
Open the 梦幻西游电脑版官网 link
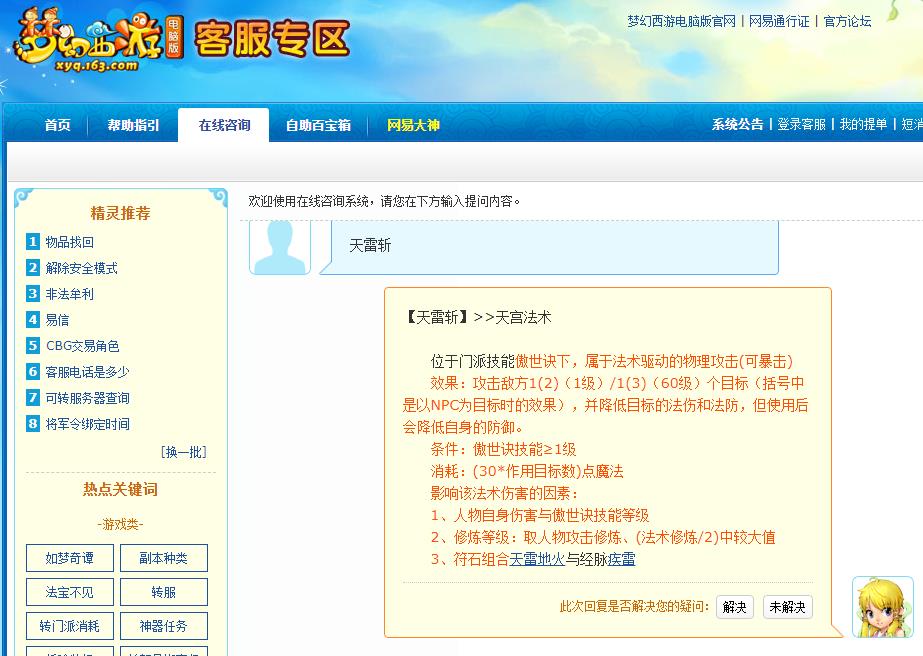[681, 22]
